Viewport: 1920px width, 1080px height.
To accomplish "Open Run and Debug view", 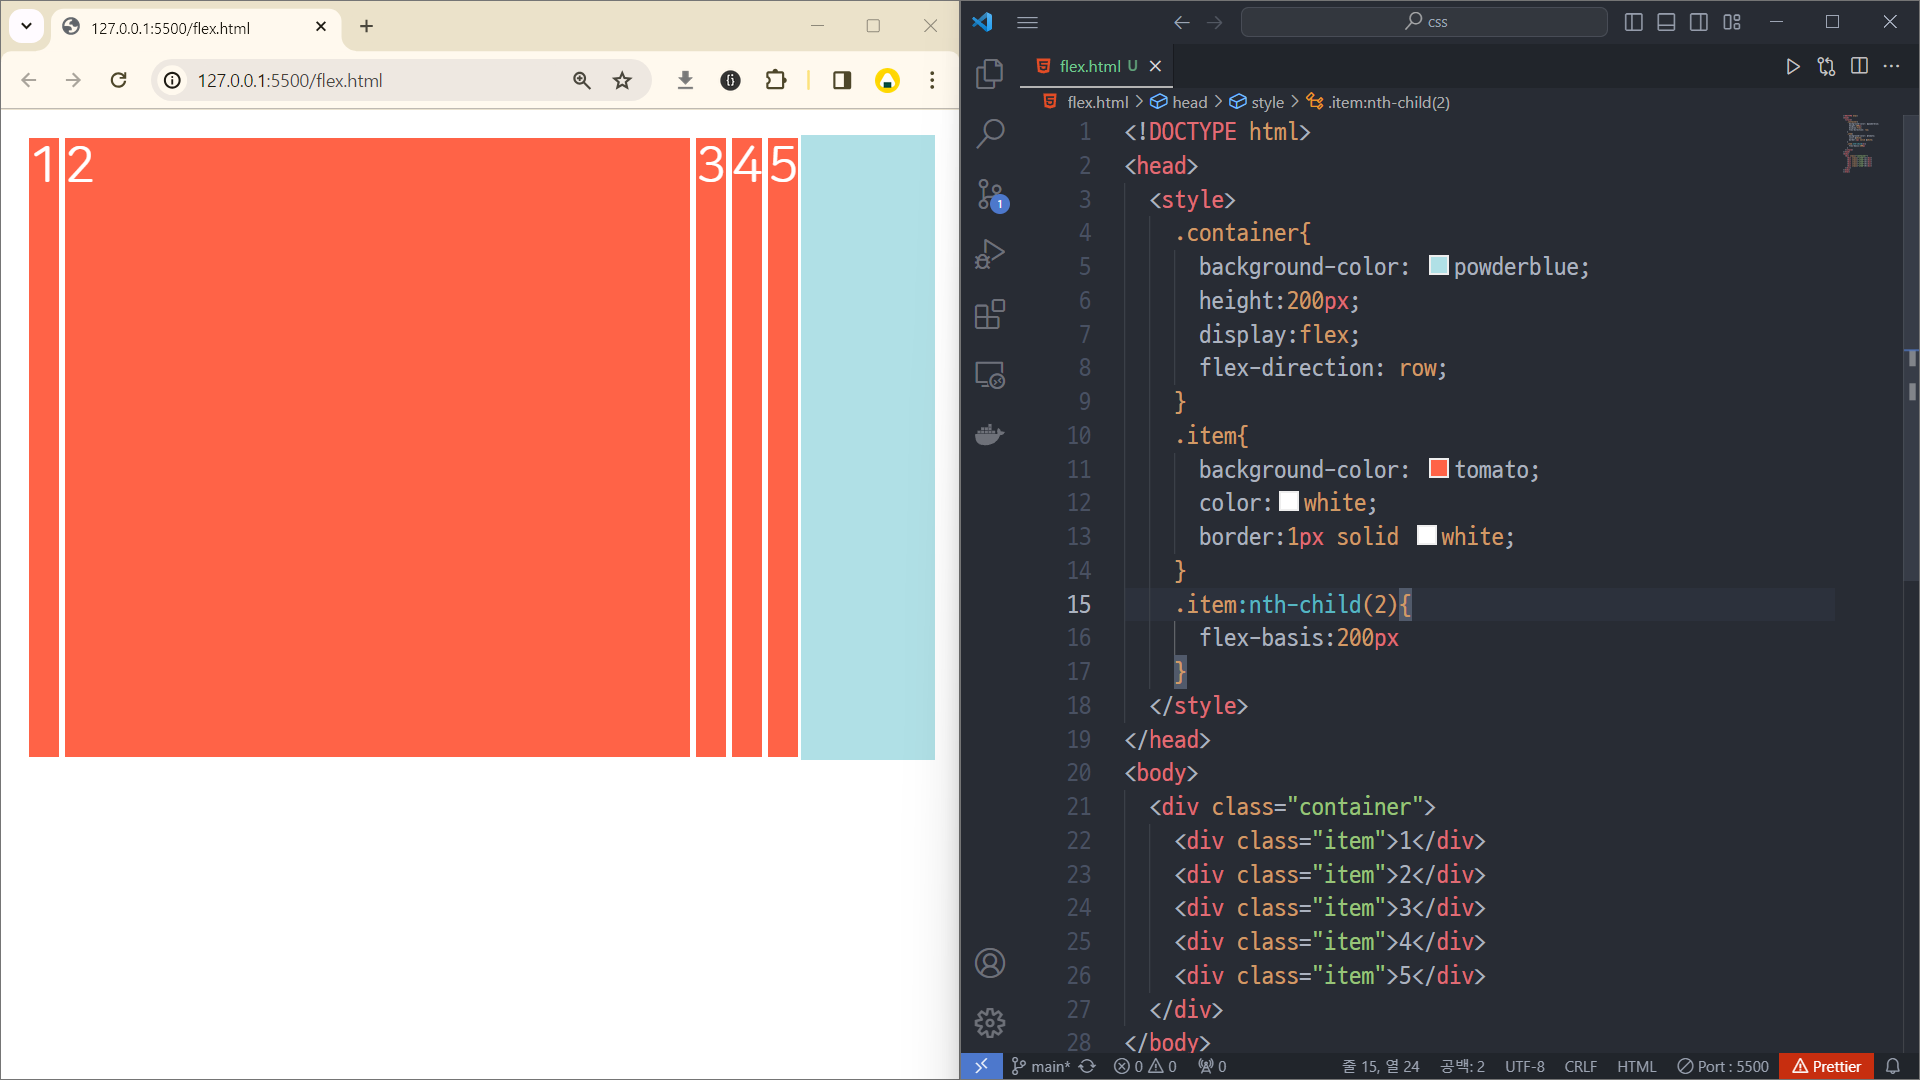I will [x=989, y=254].
